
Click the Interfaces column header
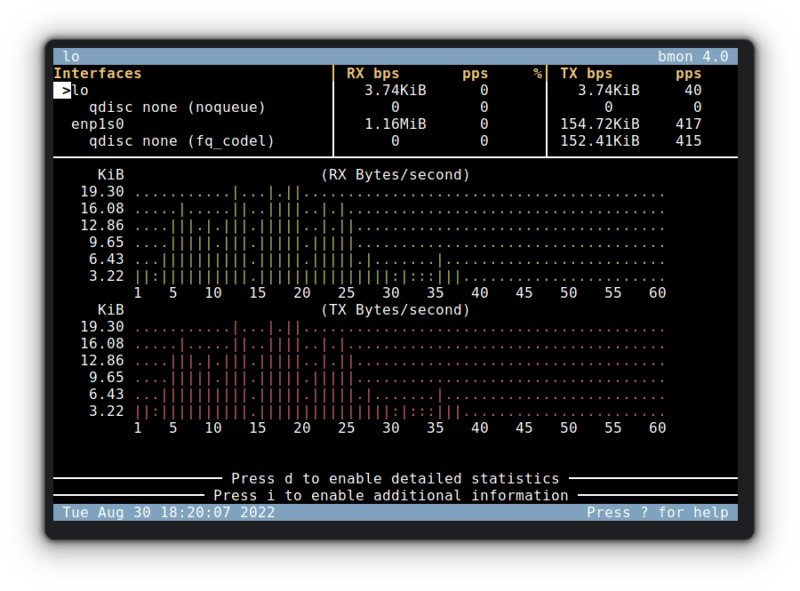(97, 73)
